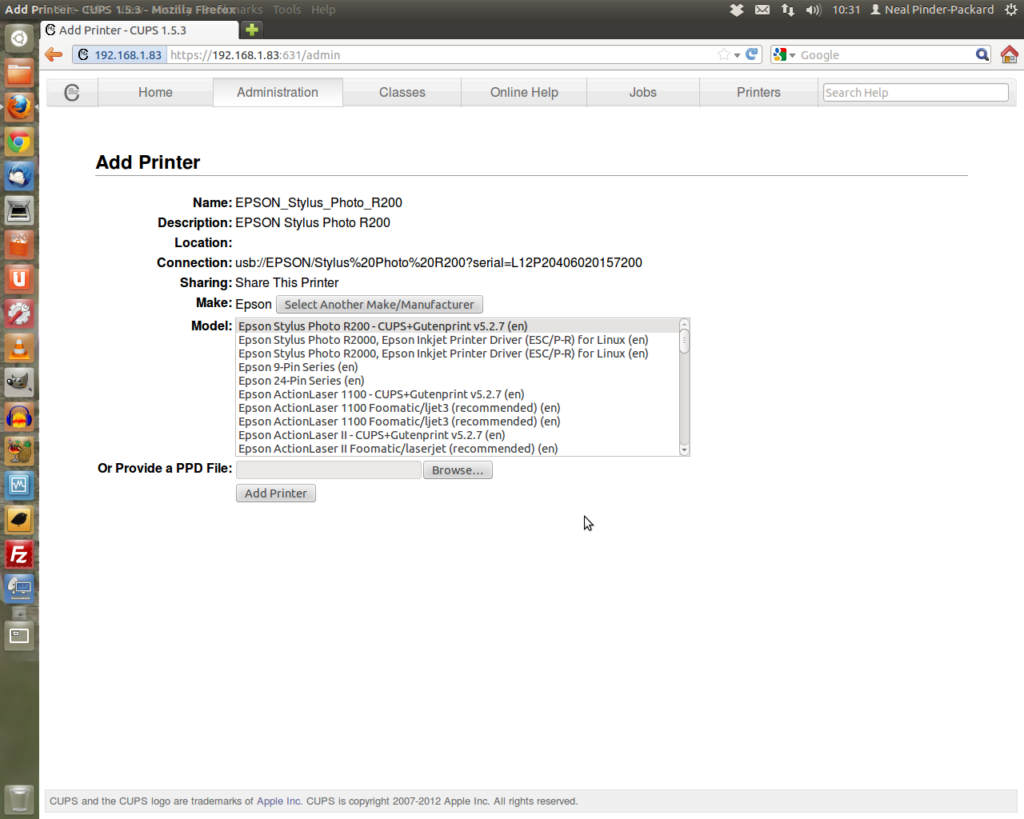
Task: Select the Add Printer browser tab
Action: pos(140,30)
